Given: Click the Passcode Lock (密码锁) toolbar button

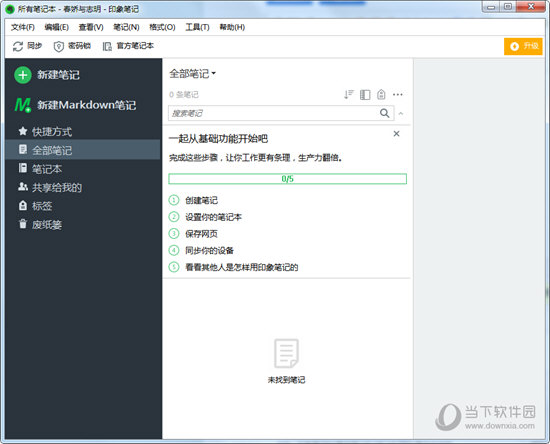Looking at the screenshot, I should [x=72, y=46].
